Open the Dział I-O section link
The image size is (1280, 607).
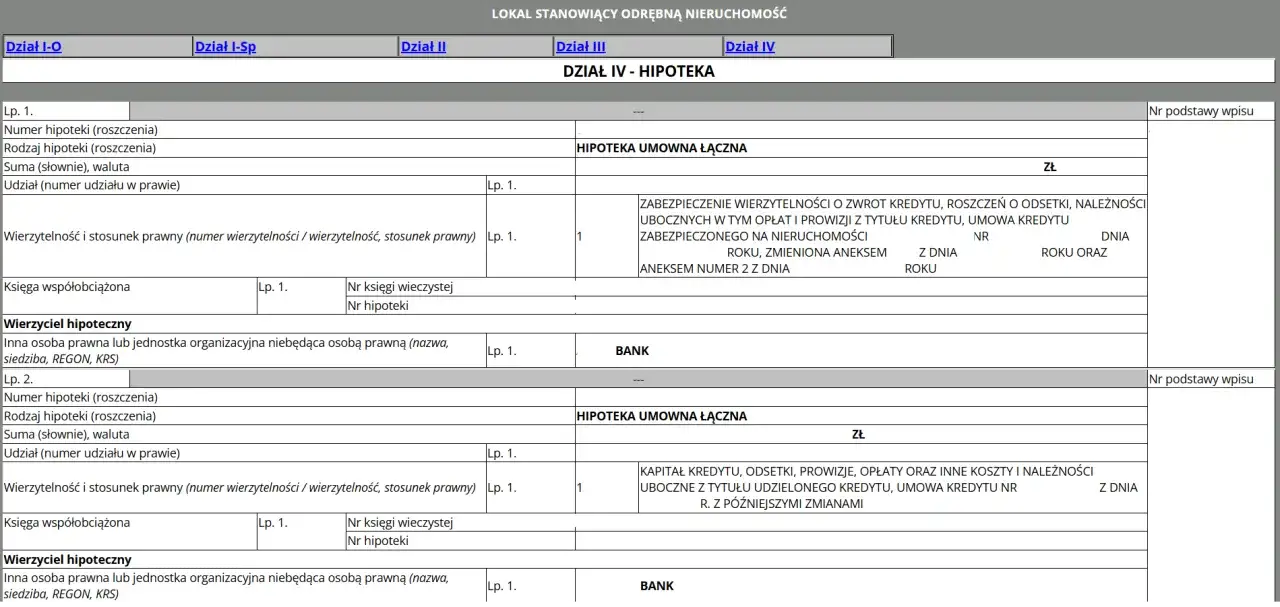pyautogui.click(x=34, y=46)
